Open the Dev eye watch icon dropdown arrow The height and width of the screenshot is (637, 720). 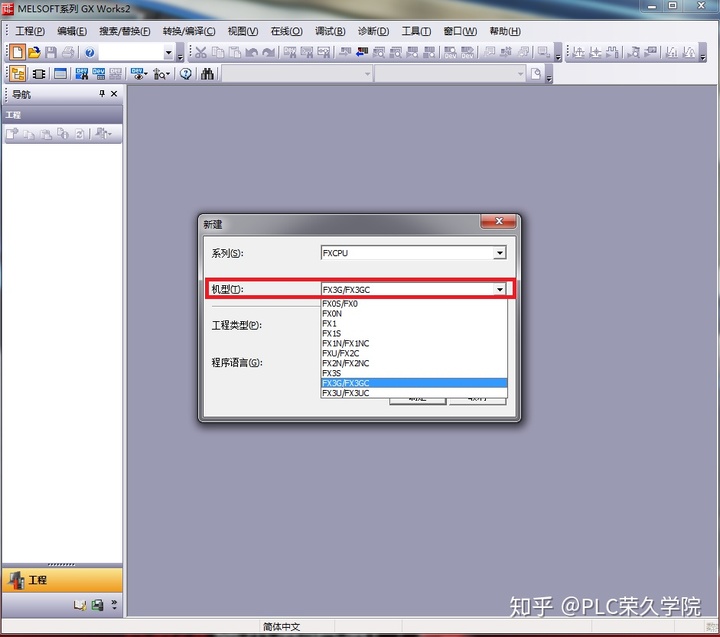click(x=146, y=73)
